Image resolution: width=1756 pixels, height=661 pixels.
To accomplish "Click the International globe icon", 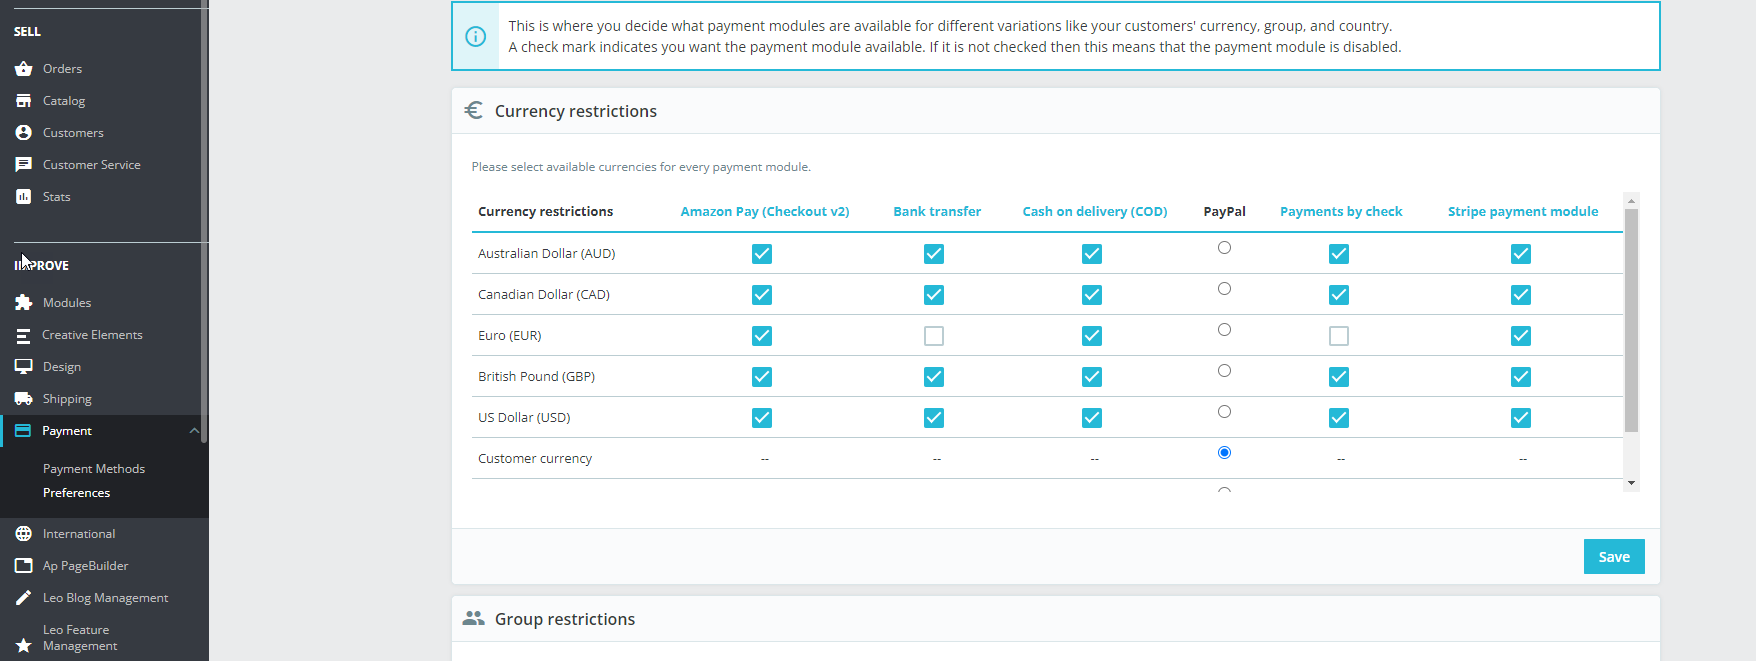I will click(x=23, y=534).
